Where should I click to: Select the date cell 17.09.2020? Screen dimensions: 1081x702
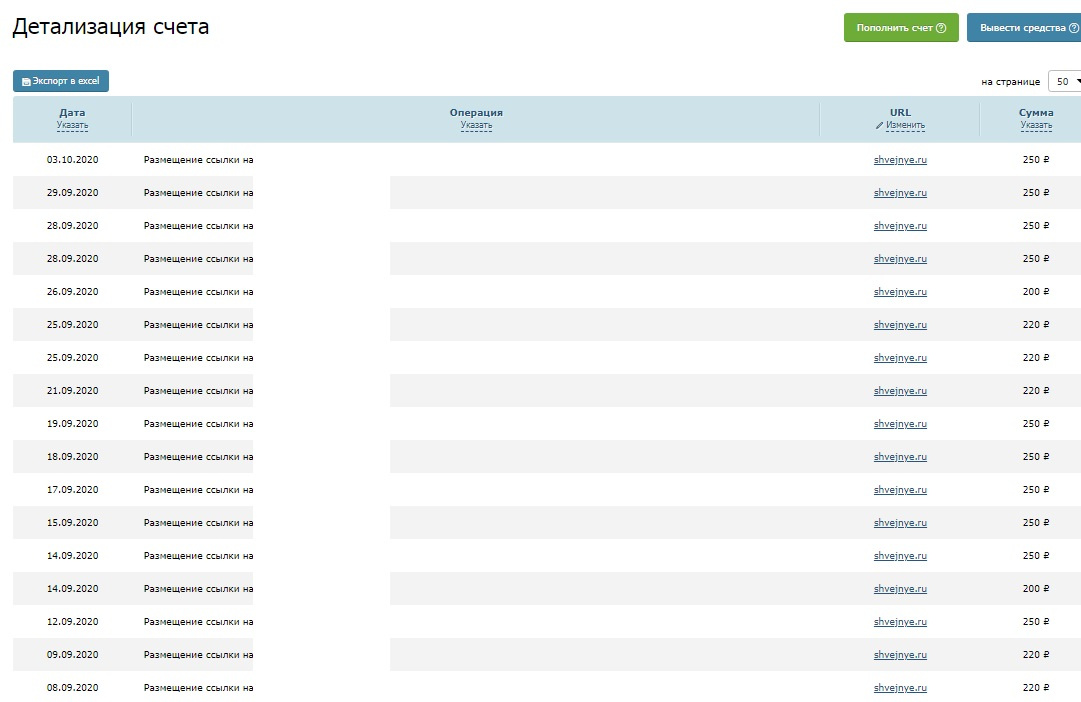pos(72,490)
